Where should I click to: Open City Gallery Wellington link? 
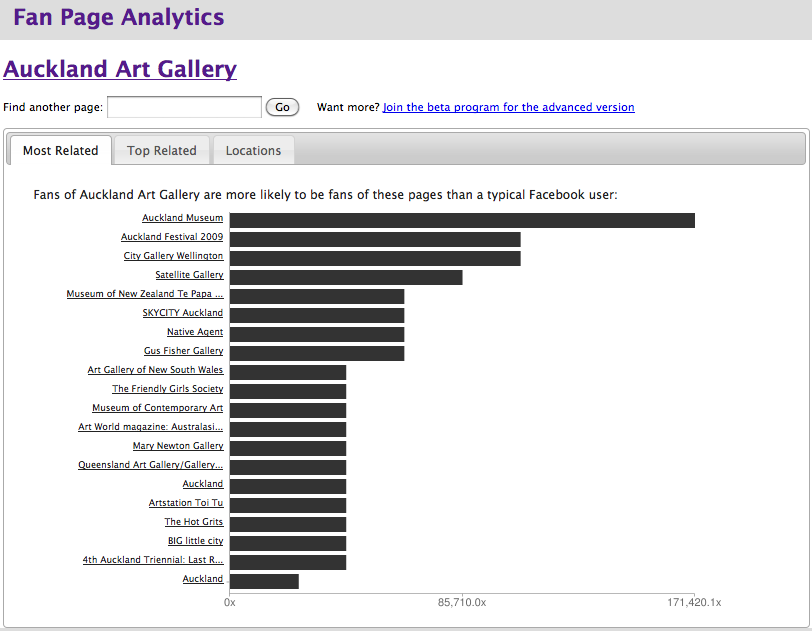[x=173, y=256]
